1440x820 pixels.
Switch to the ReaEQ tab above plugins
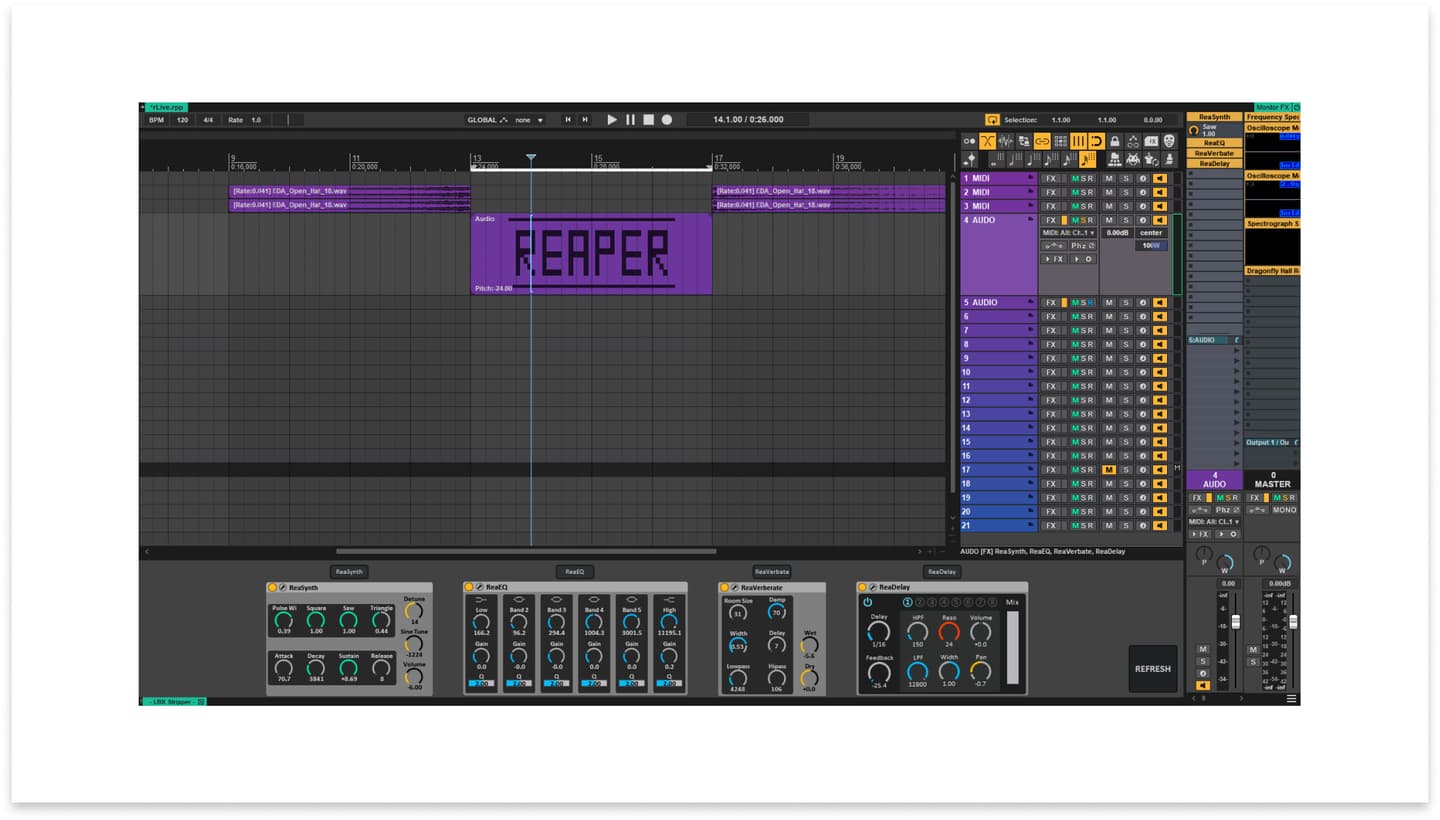[x=574, y=572]
